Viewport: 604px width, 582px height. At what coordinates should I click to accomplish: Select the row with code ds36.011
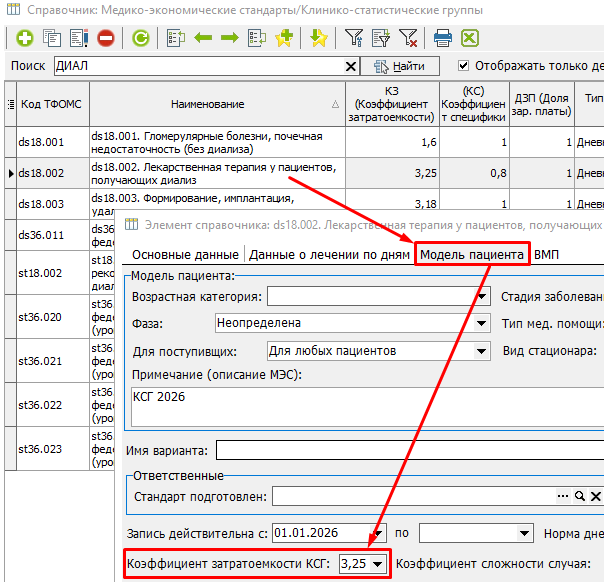(53, 235)
